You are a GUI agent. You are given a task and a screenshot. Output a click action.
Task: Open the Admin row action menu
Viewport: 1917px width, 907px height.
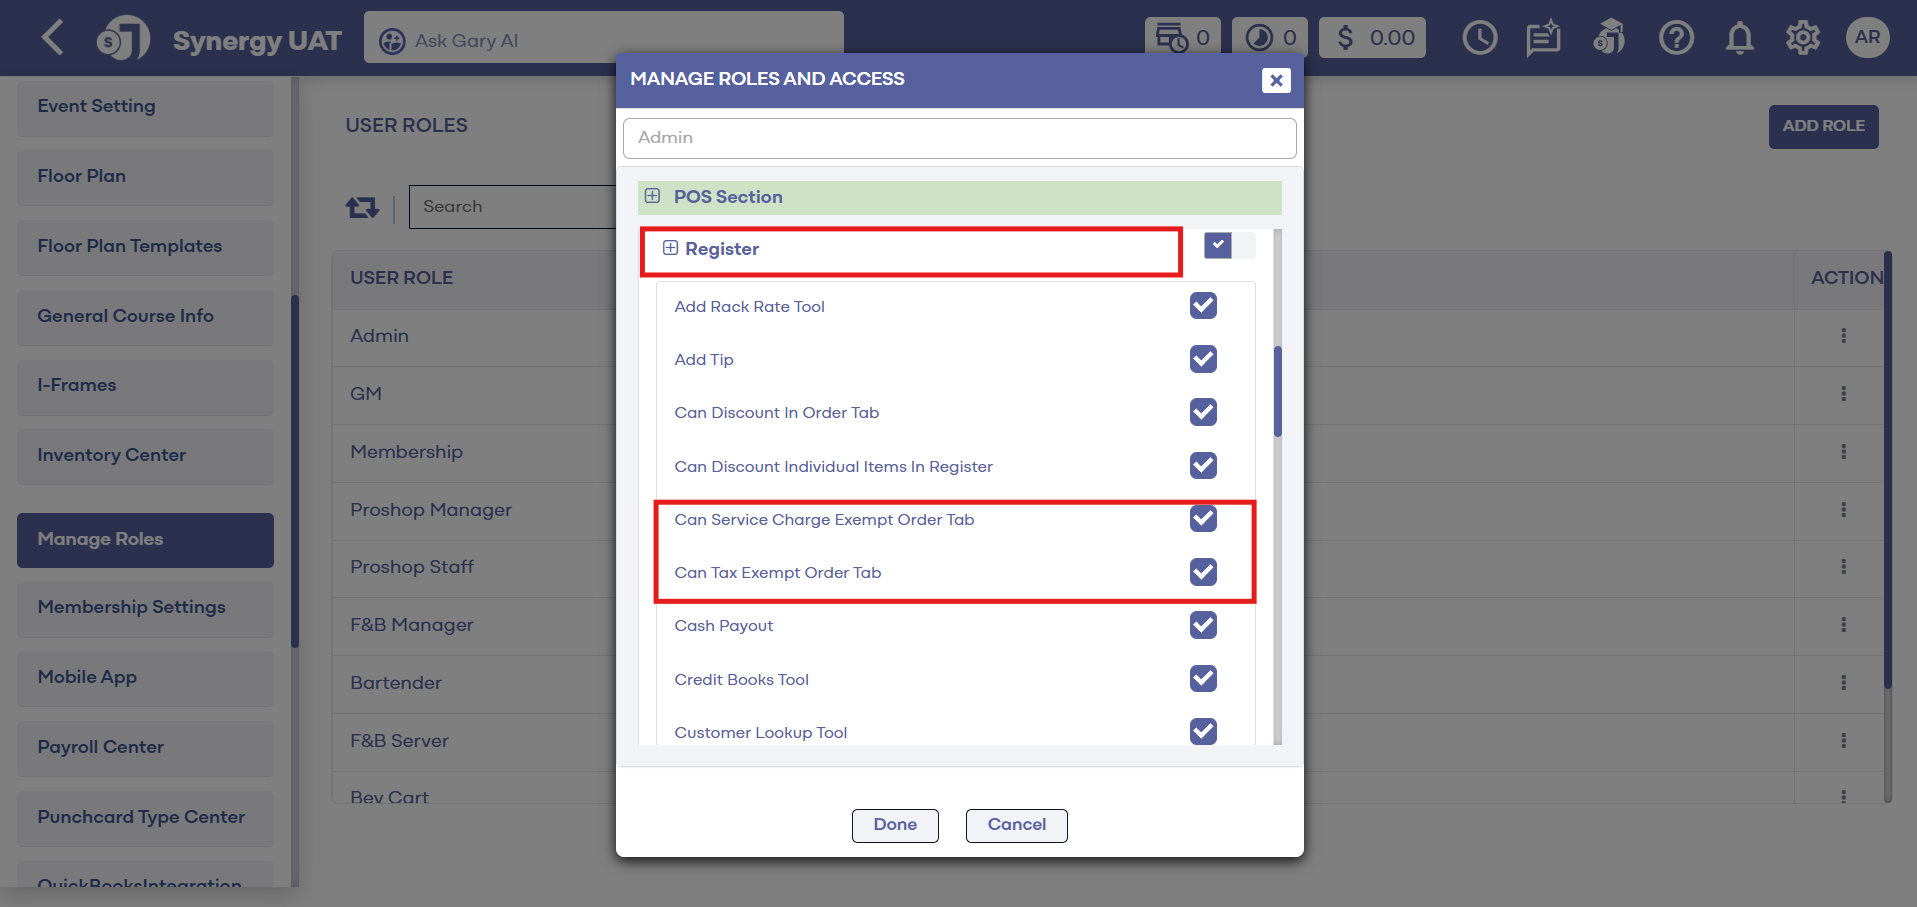[x=1842, y=336]
